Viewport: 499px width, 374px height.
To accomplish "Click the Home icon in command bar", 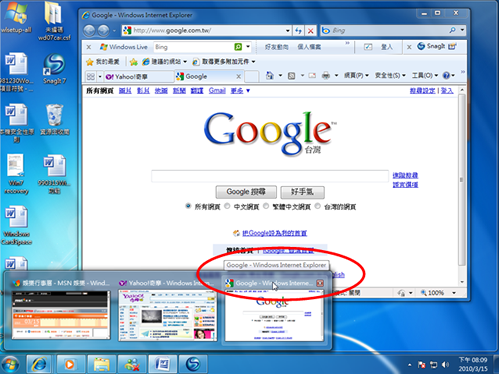I will pos(270,76).
